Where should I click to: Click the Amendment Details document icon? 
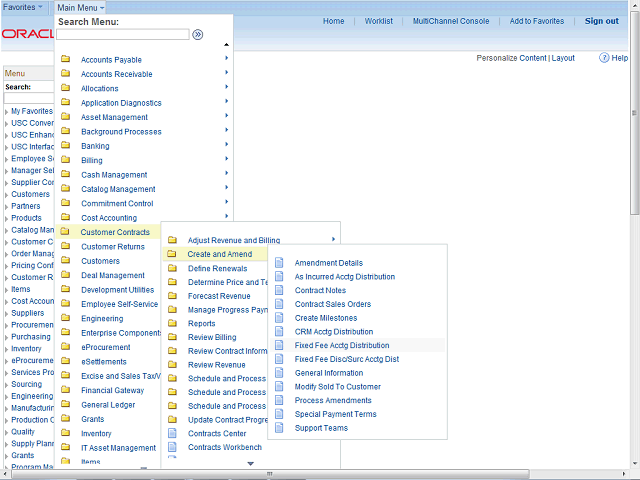coord(280,263)
